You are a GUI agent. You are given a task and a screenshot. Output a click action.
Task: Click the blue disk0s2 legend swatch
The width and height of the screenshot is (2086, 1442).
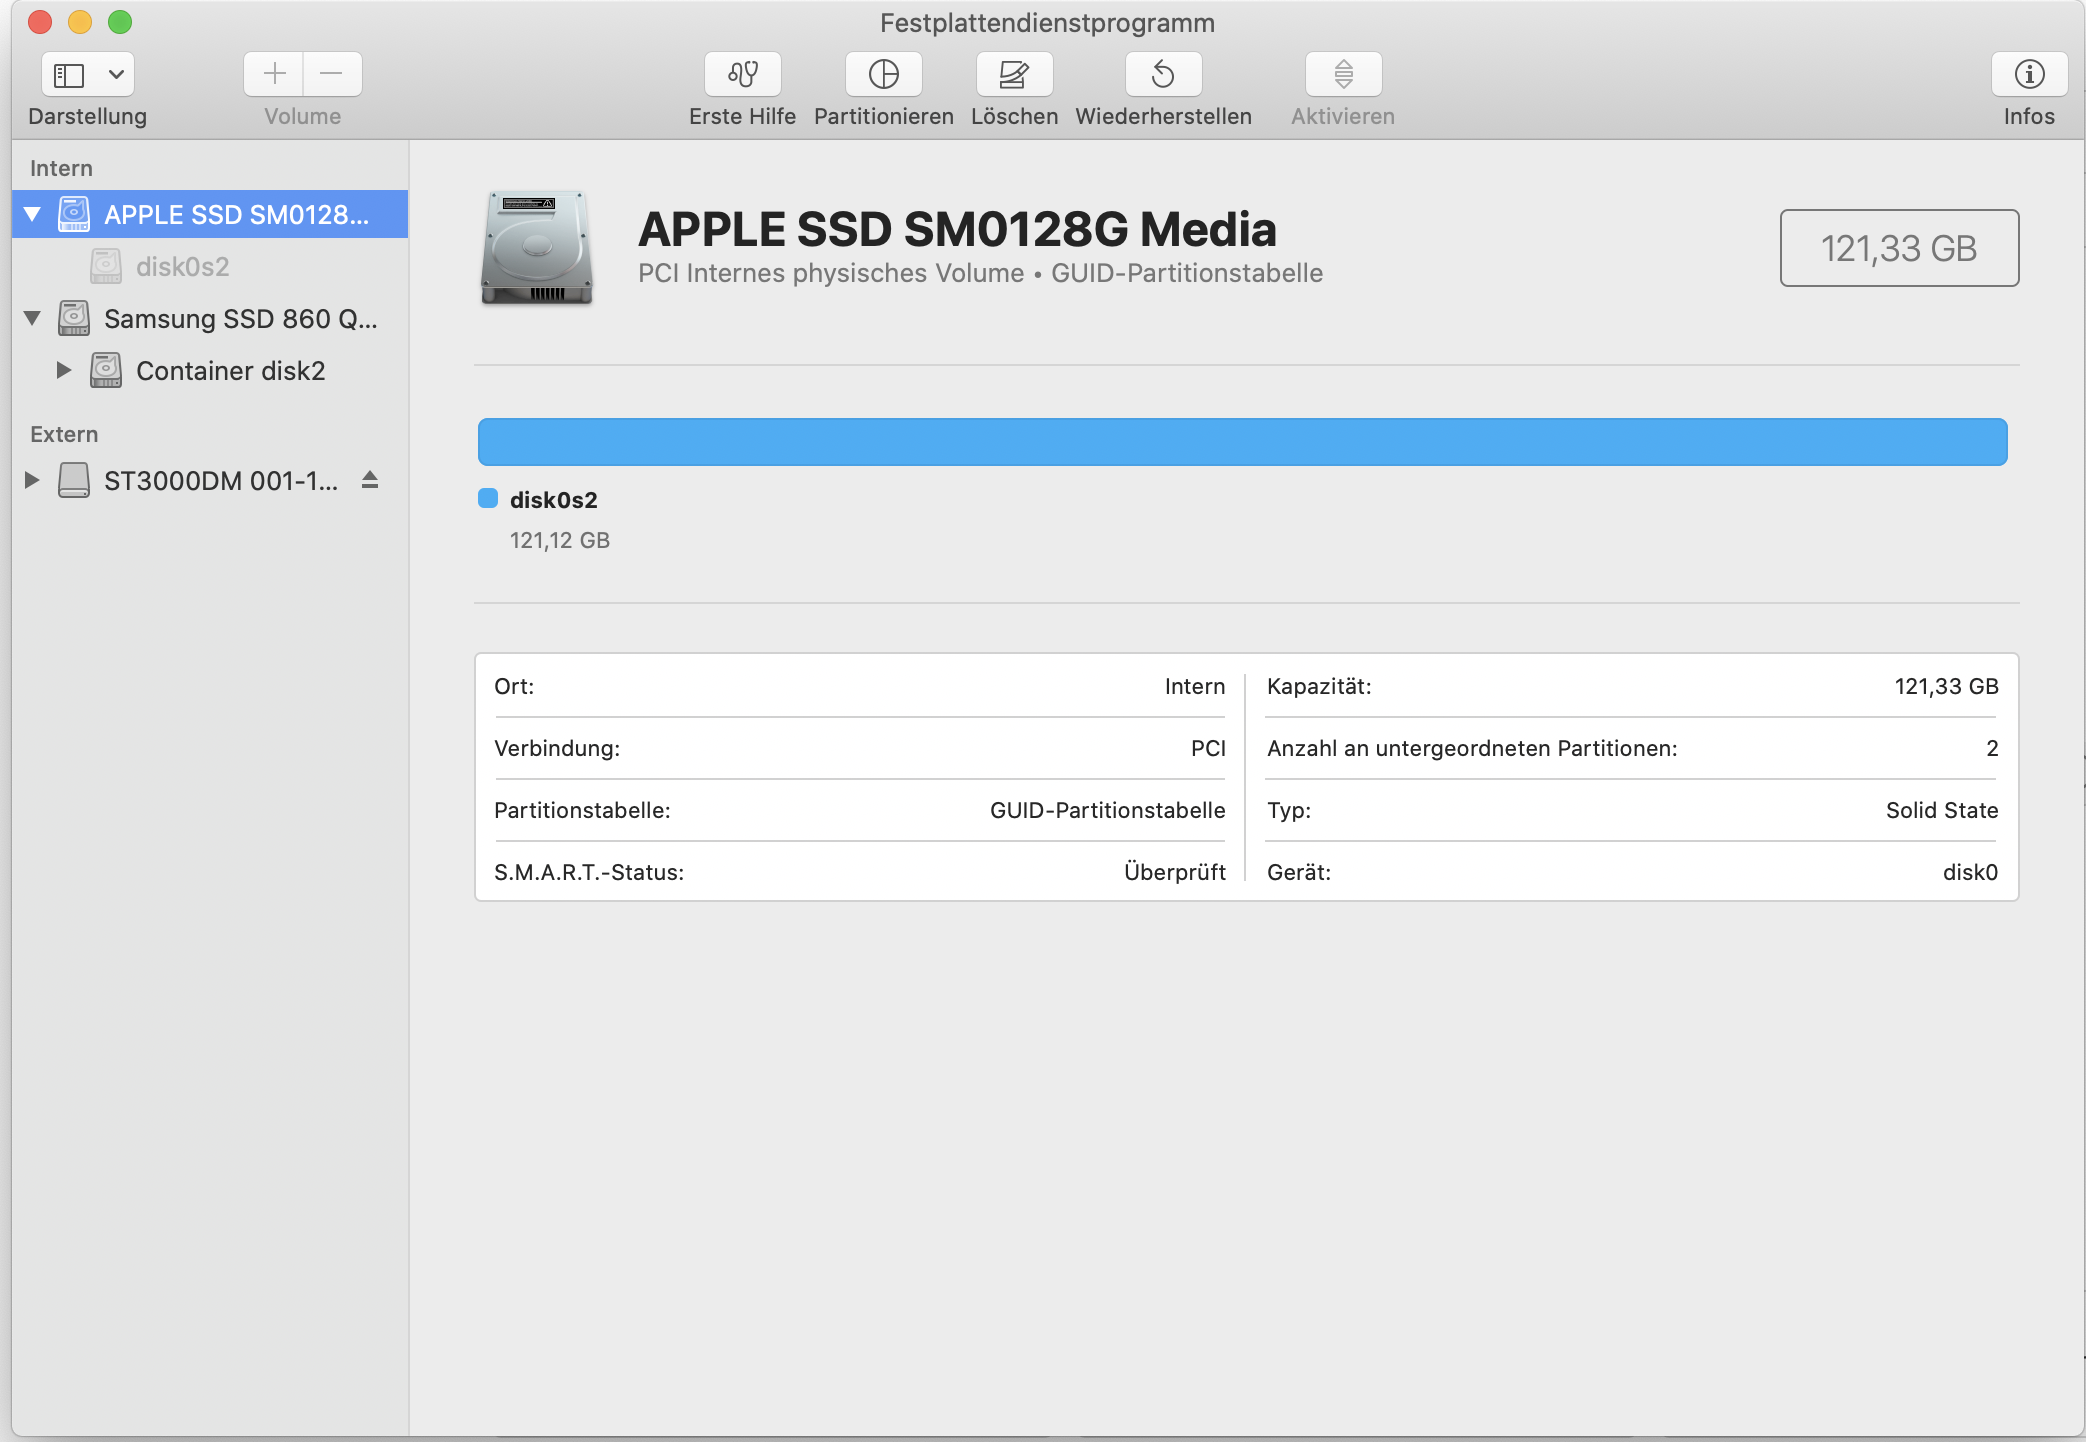488,499
